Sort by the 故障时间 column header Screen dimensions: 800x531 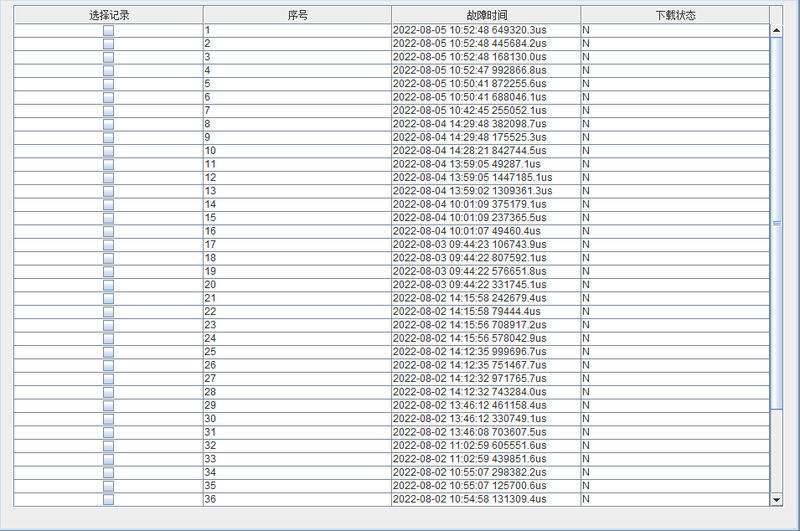[x=486, y=15]
